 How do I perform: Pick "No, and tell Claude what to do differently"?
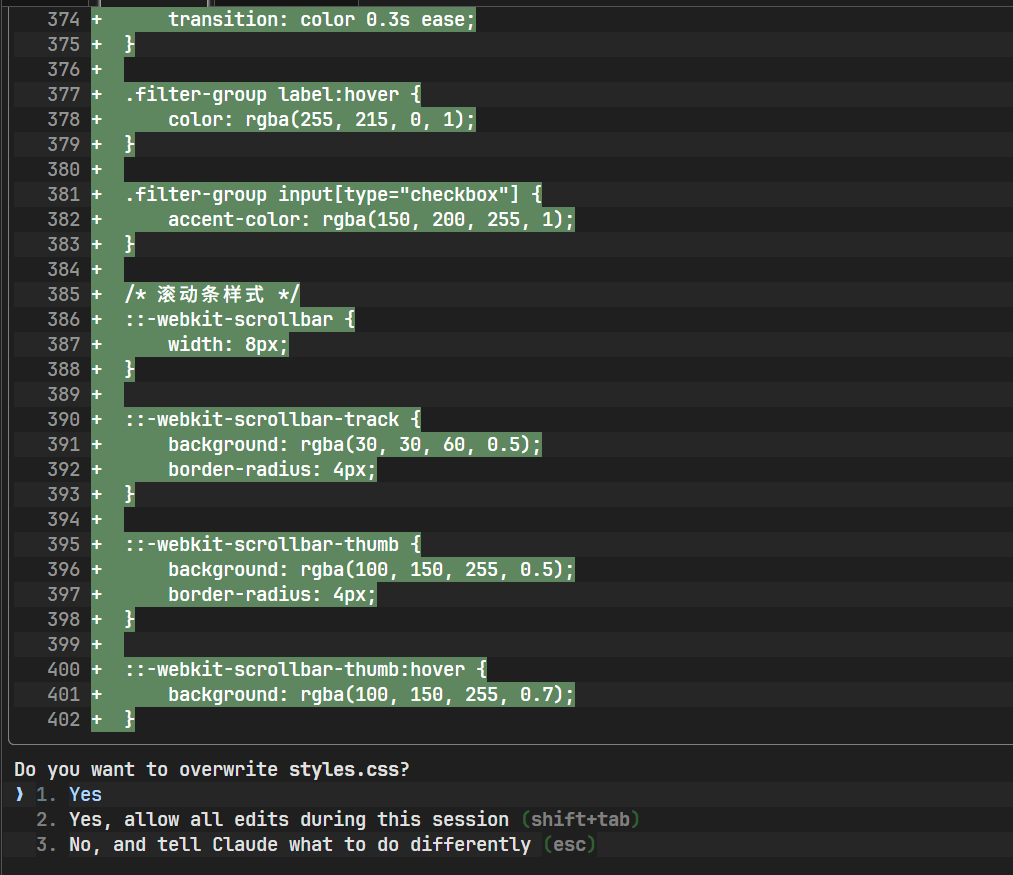(x=300, y=845)
